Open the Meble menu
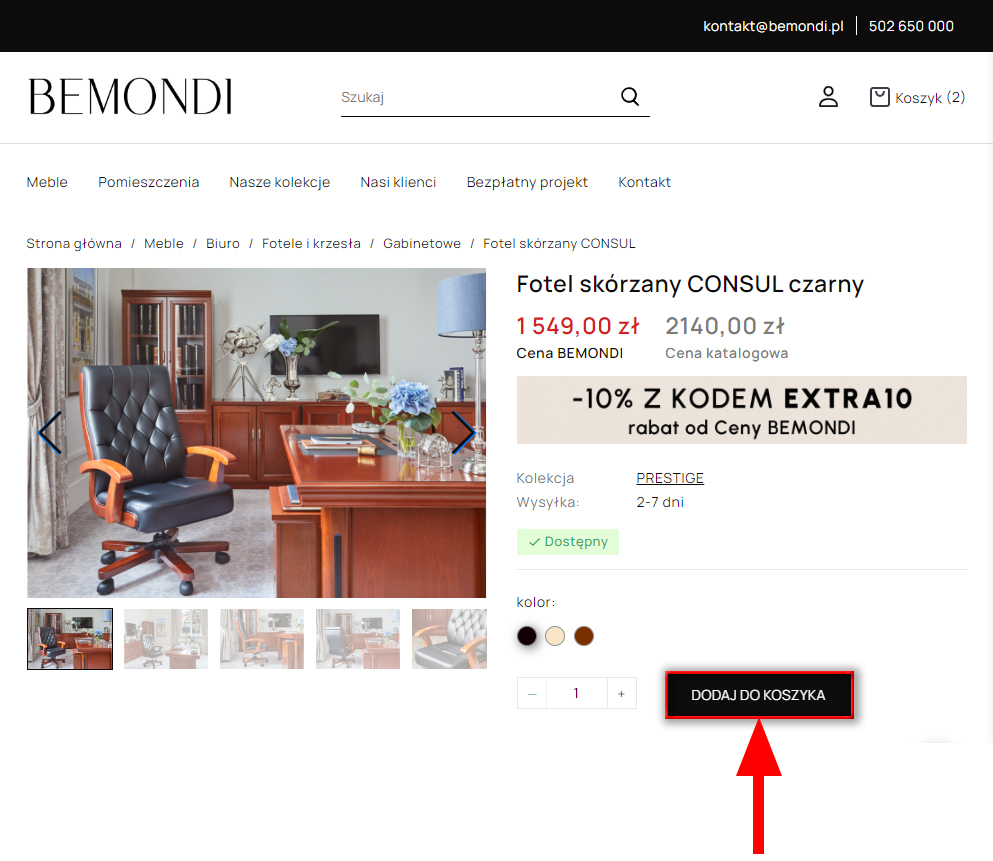 pyautogui.click(x=47, y=182)
